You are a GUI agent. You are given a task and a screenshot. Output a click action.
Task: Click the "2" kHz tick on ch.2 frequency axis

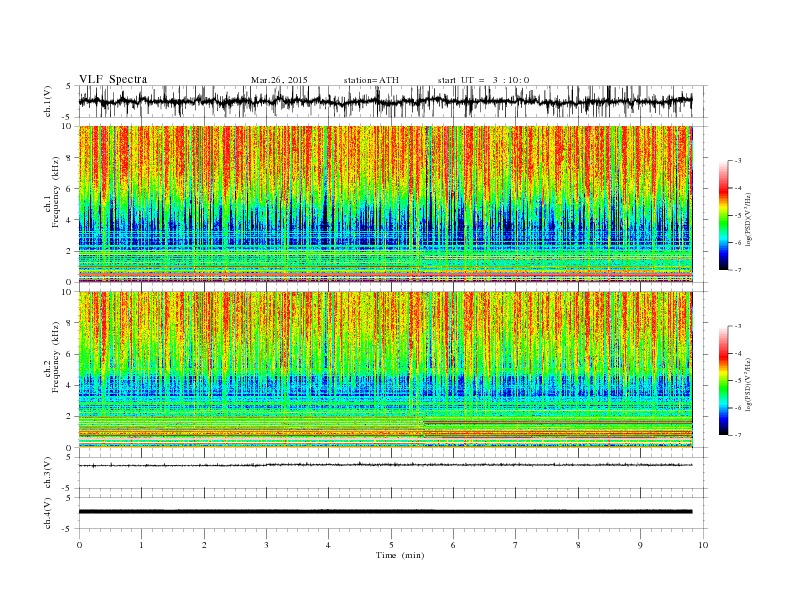click(x=69, y=417)
